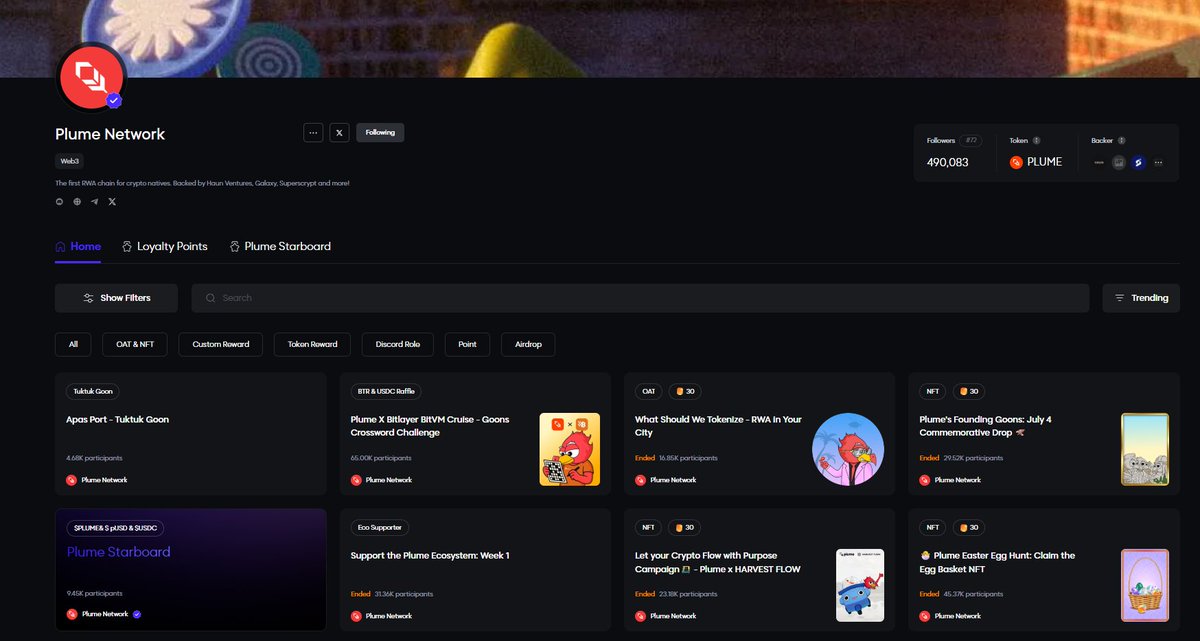Click the X share button next to Following
1200x641 pixels.
click(x=340, y=132)
